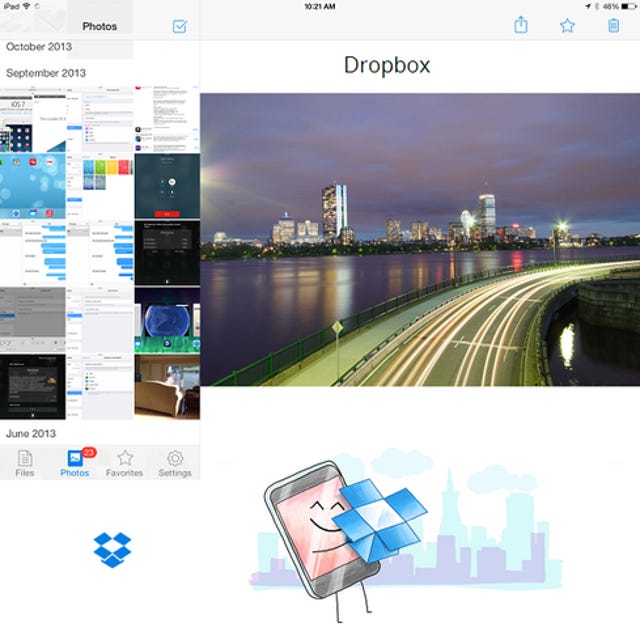Open the Settings tab
The width and height of the screenshot is (640, 640).
click(175, 464)
